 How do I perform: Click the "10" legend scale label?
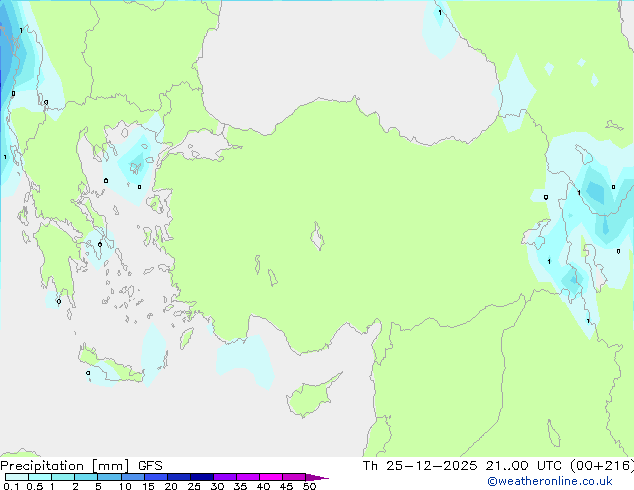pyautogui.click(x=125, y=486)
